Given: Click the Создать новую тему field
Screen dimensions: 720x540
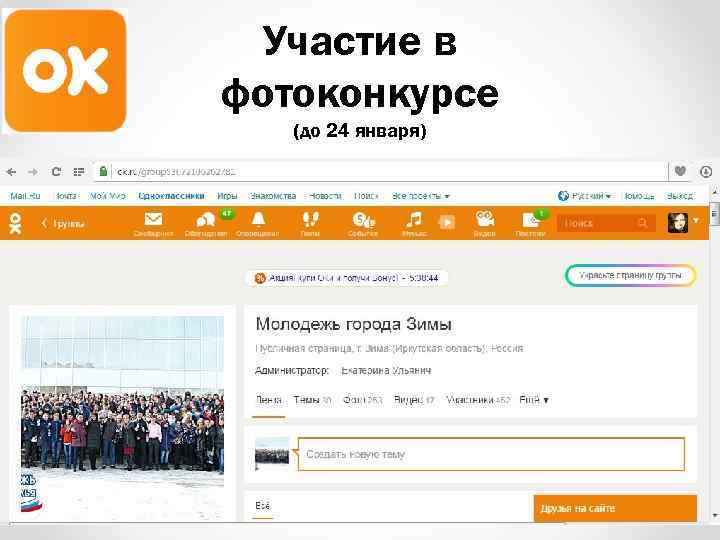Looking at the screenshot, I should (491, 454).
